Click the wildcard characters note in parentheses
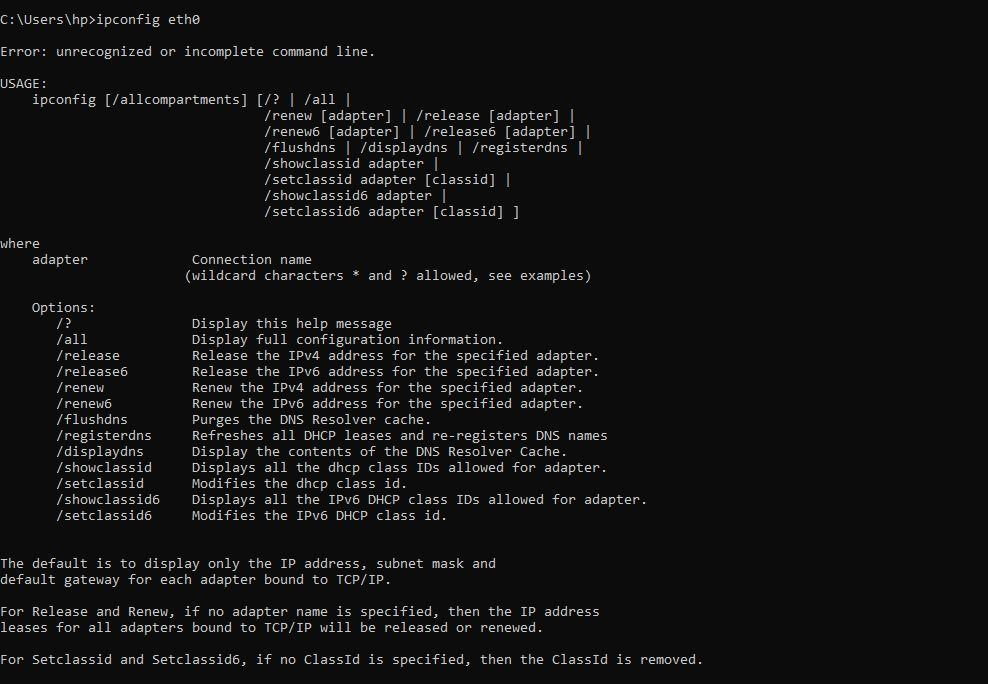This screenshot has width=988, height=684. [x=388, y=276]
